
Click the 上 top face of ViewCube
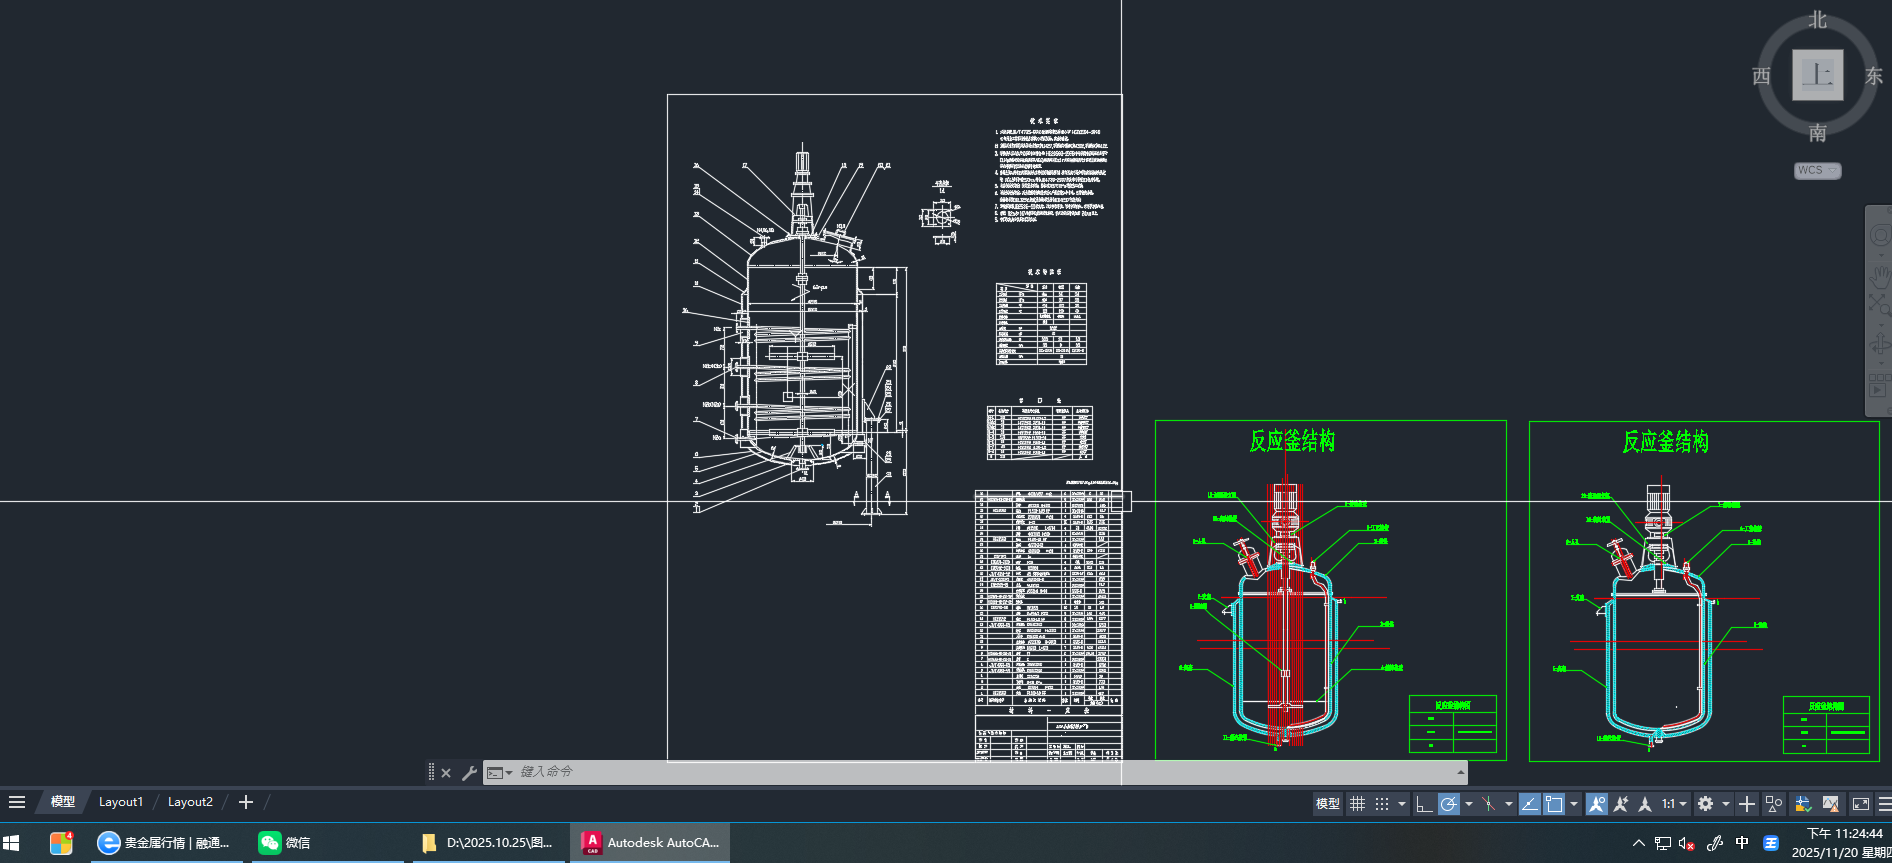1817,75
